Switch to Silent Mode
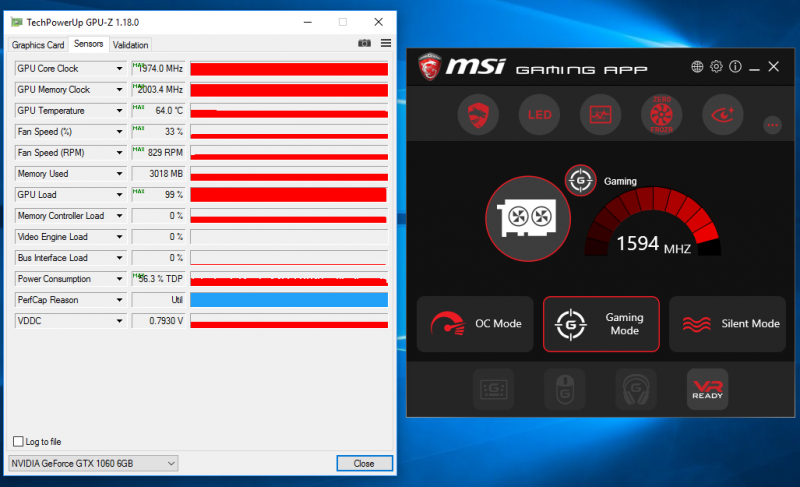The image size is (800, 487). point(727,324)
